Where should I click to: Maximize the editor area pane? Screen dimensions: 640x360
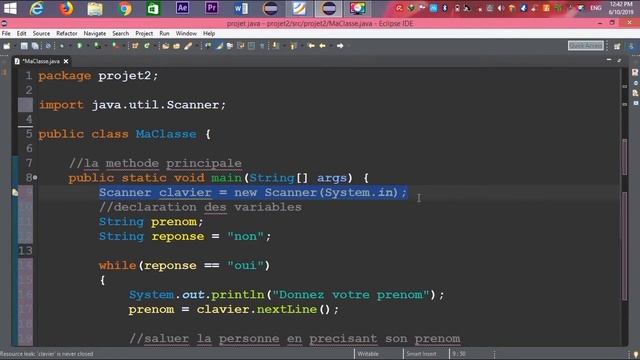coord(620,60)
